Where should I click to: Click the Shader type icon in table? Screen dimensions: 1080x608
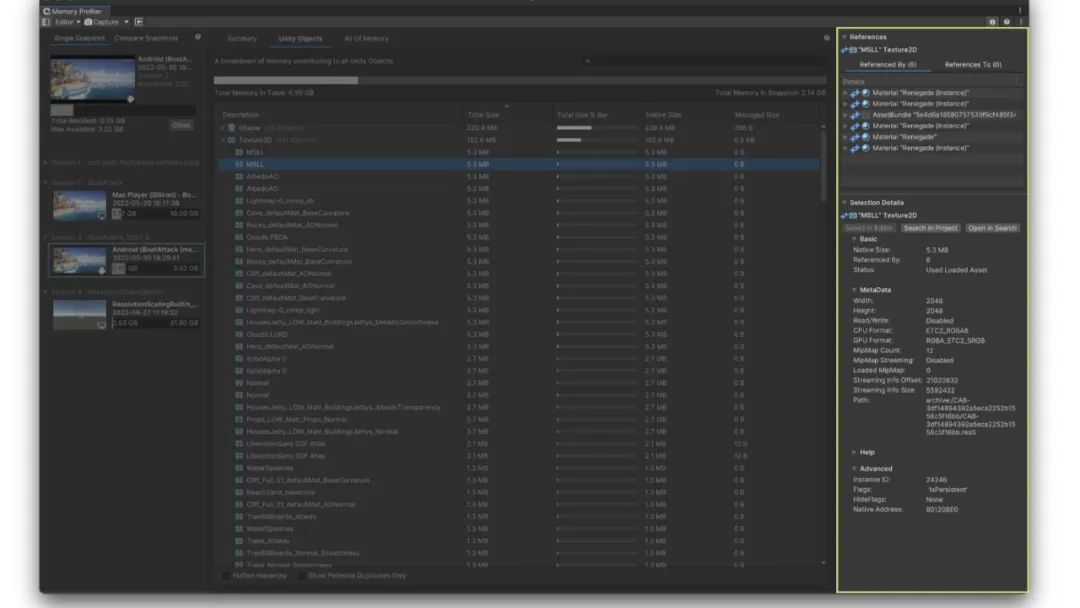[x=231, y=128]
